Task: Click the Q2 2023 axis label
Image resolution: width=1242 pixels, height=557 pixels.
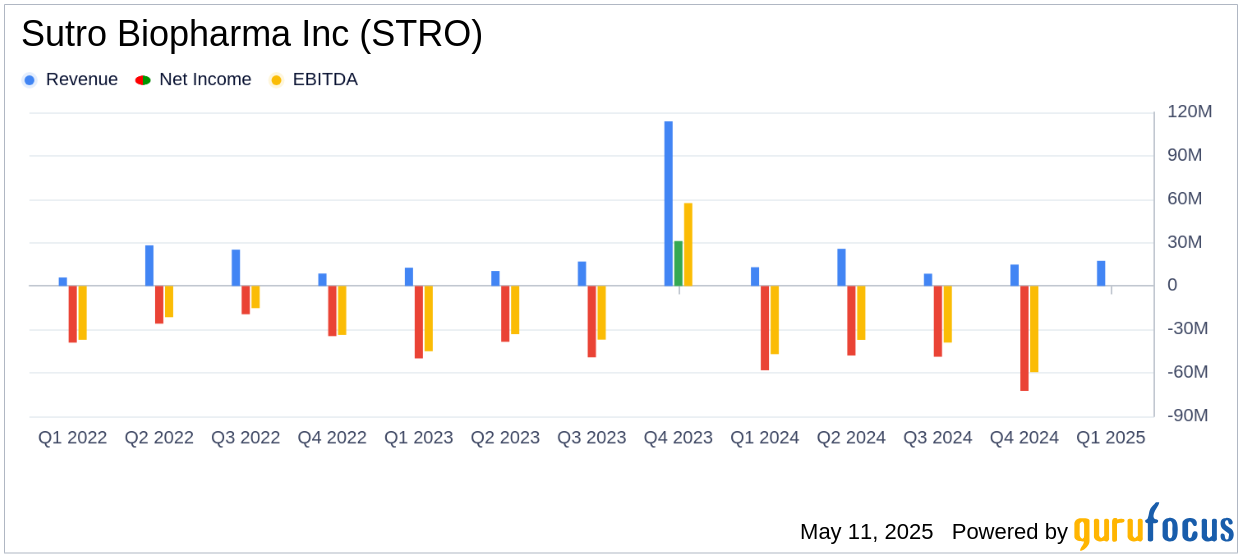Action: point(505,438)
